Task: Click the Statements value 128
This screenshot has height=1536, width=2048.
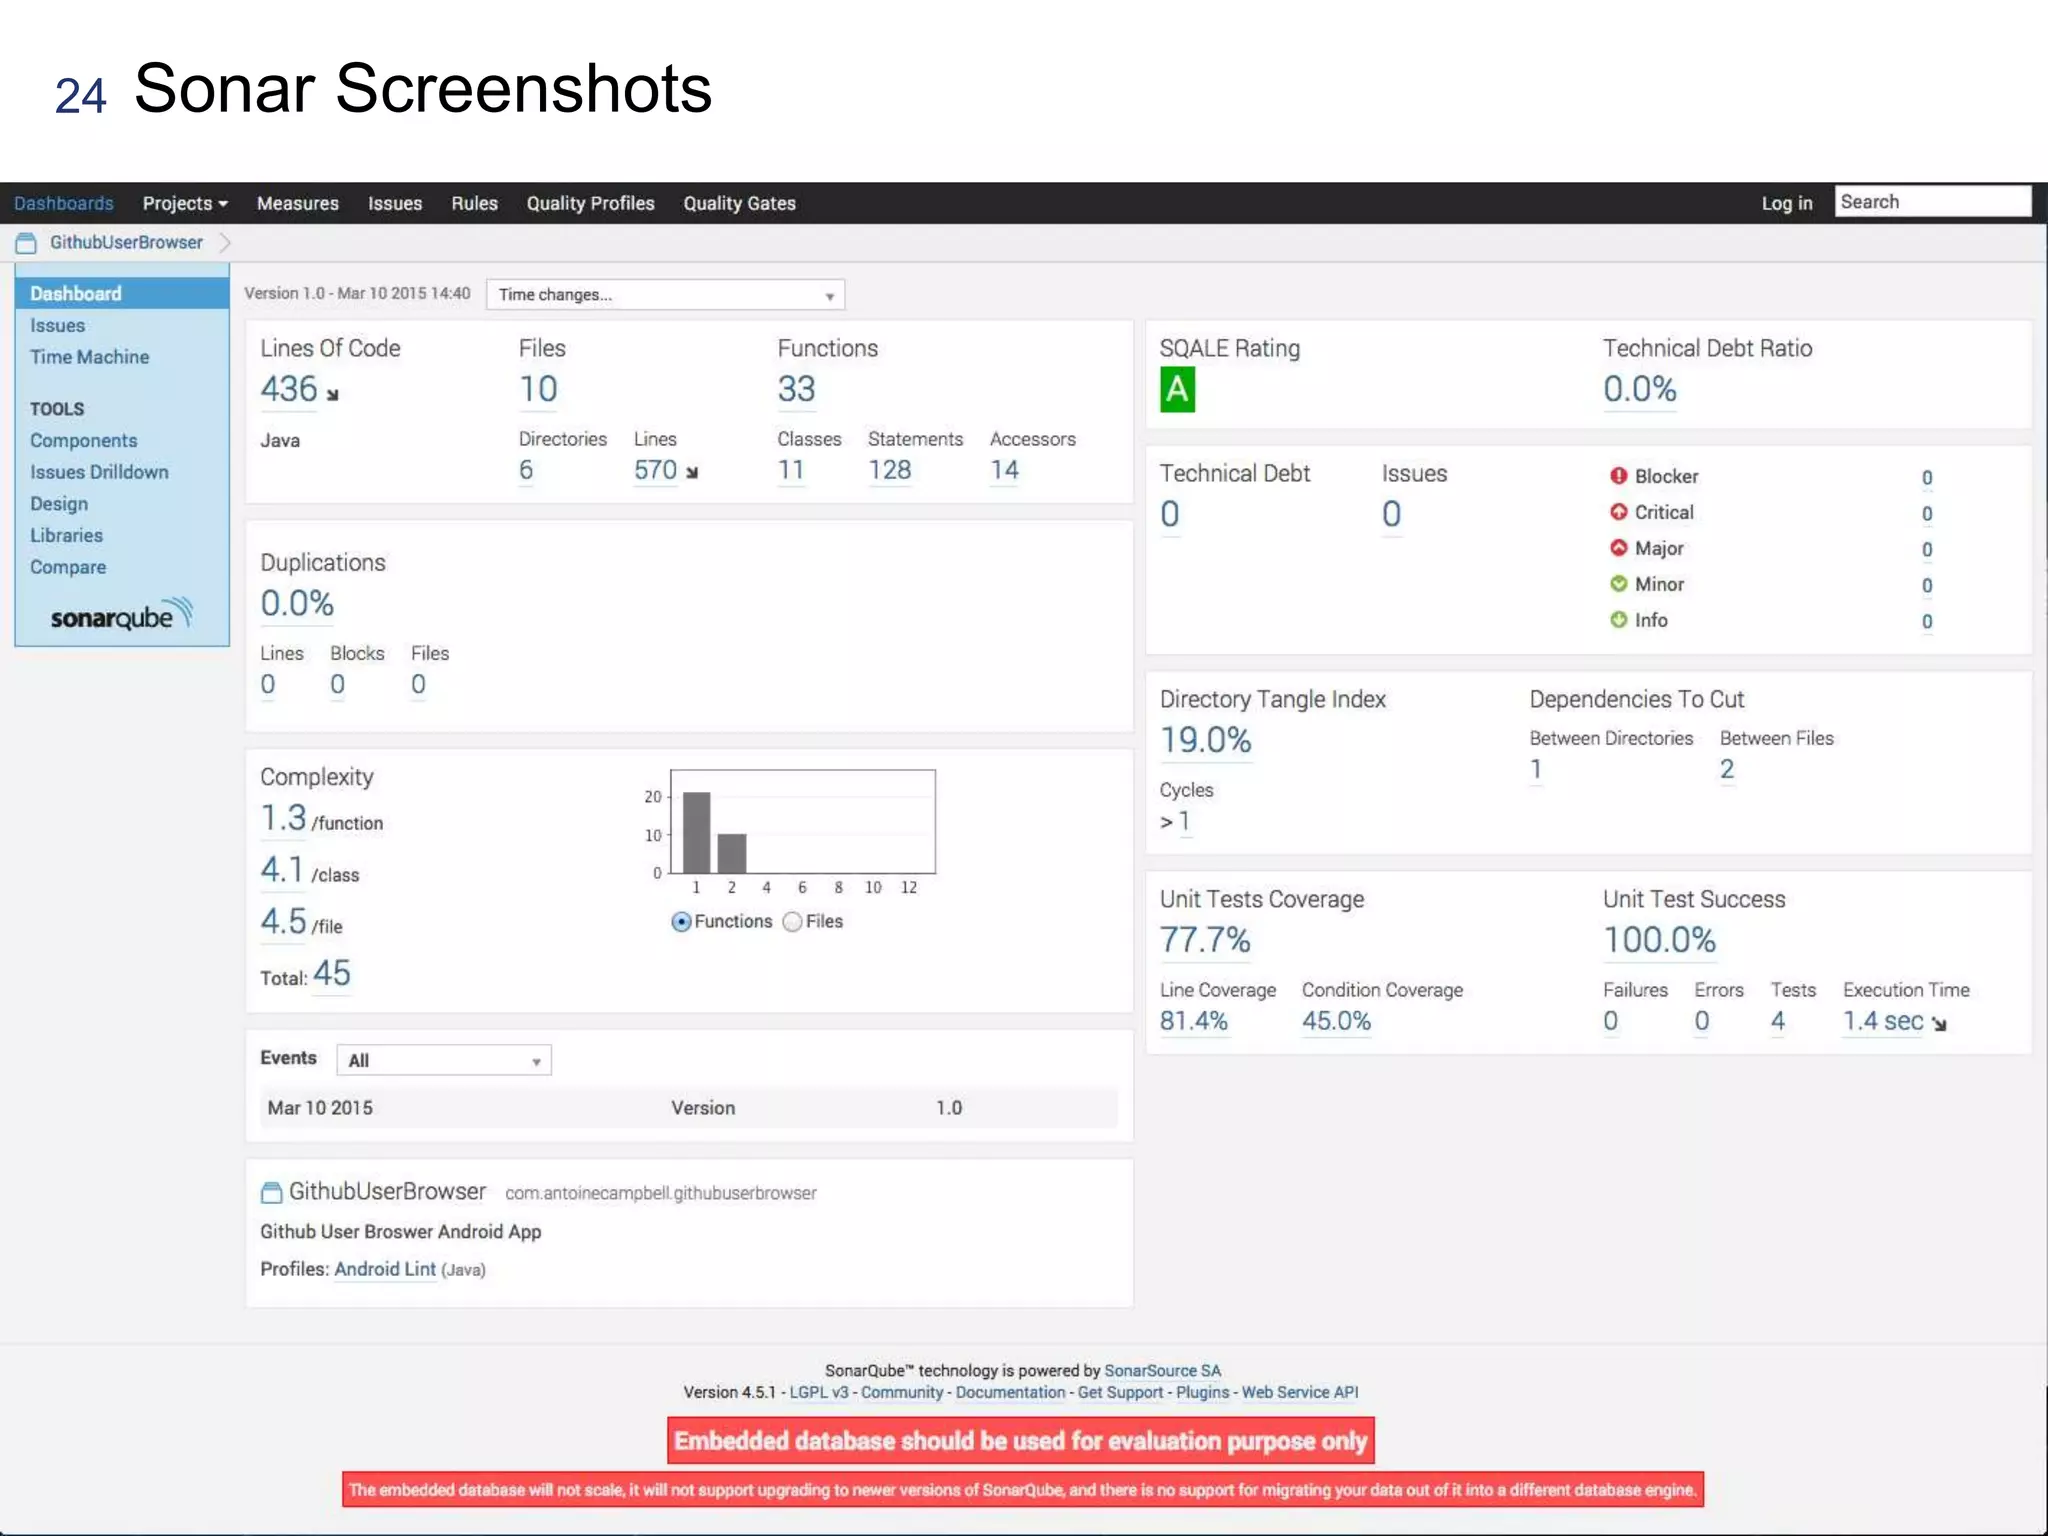Action: pos(890,470)
